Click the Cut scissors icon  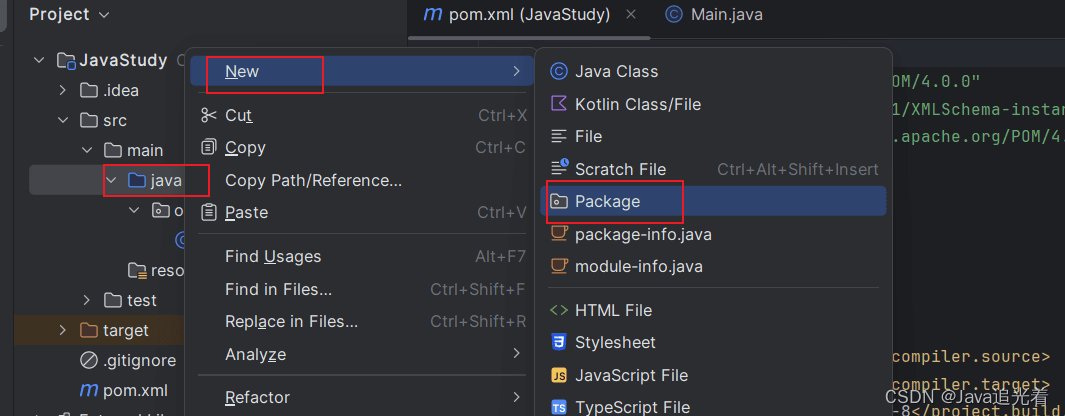click(x=208, y=115)
